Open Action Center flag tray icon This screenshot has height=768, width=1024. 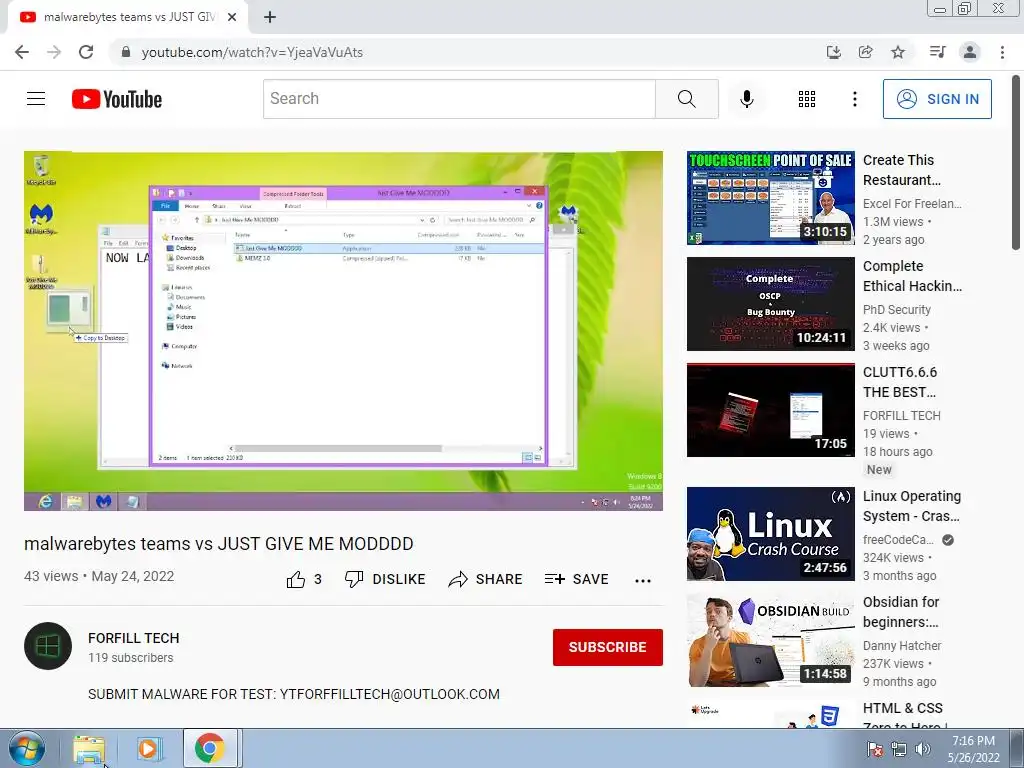click(x=874, y=749)
